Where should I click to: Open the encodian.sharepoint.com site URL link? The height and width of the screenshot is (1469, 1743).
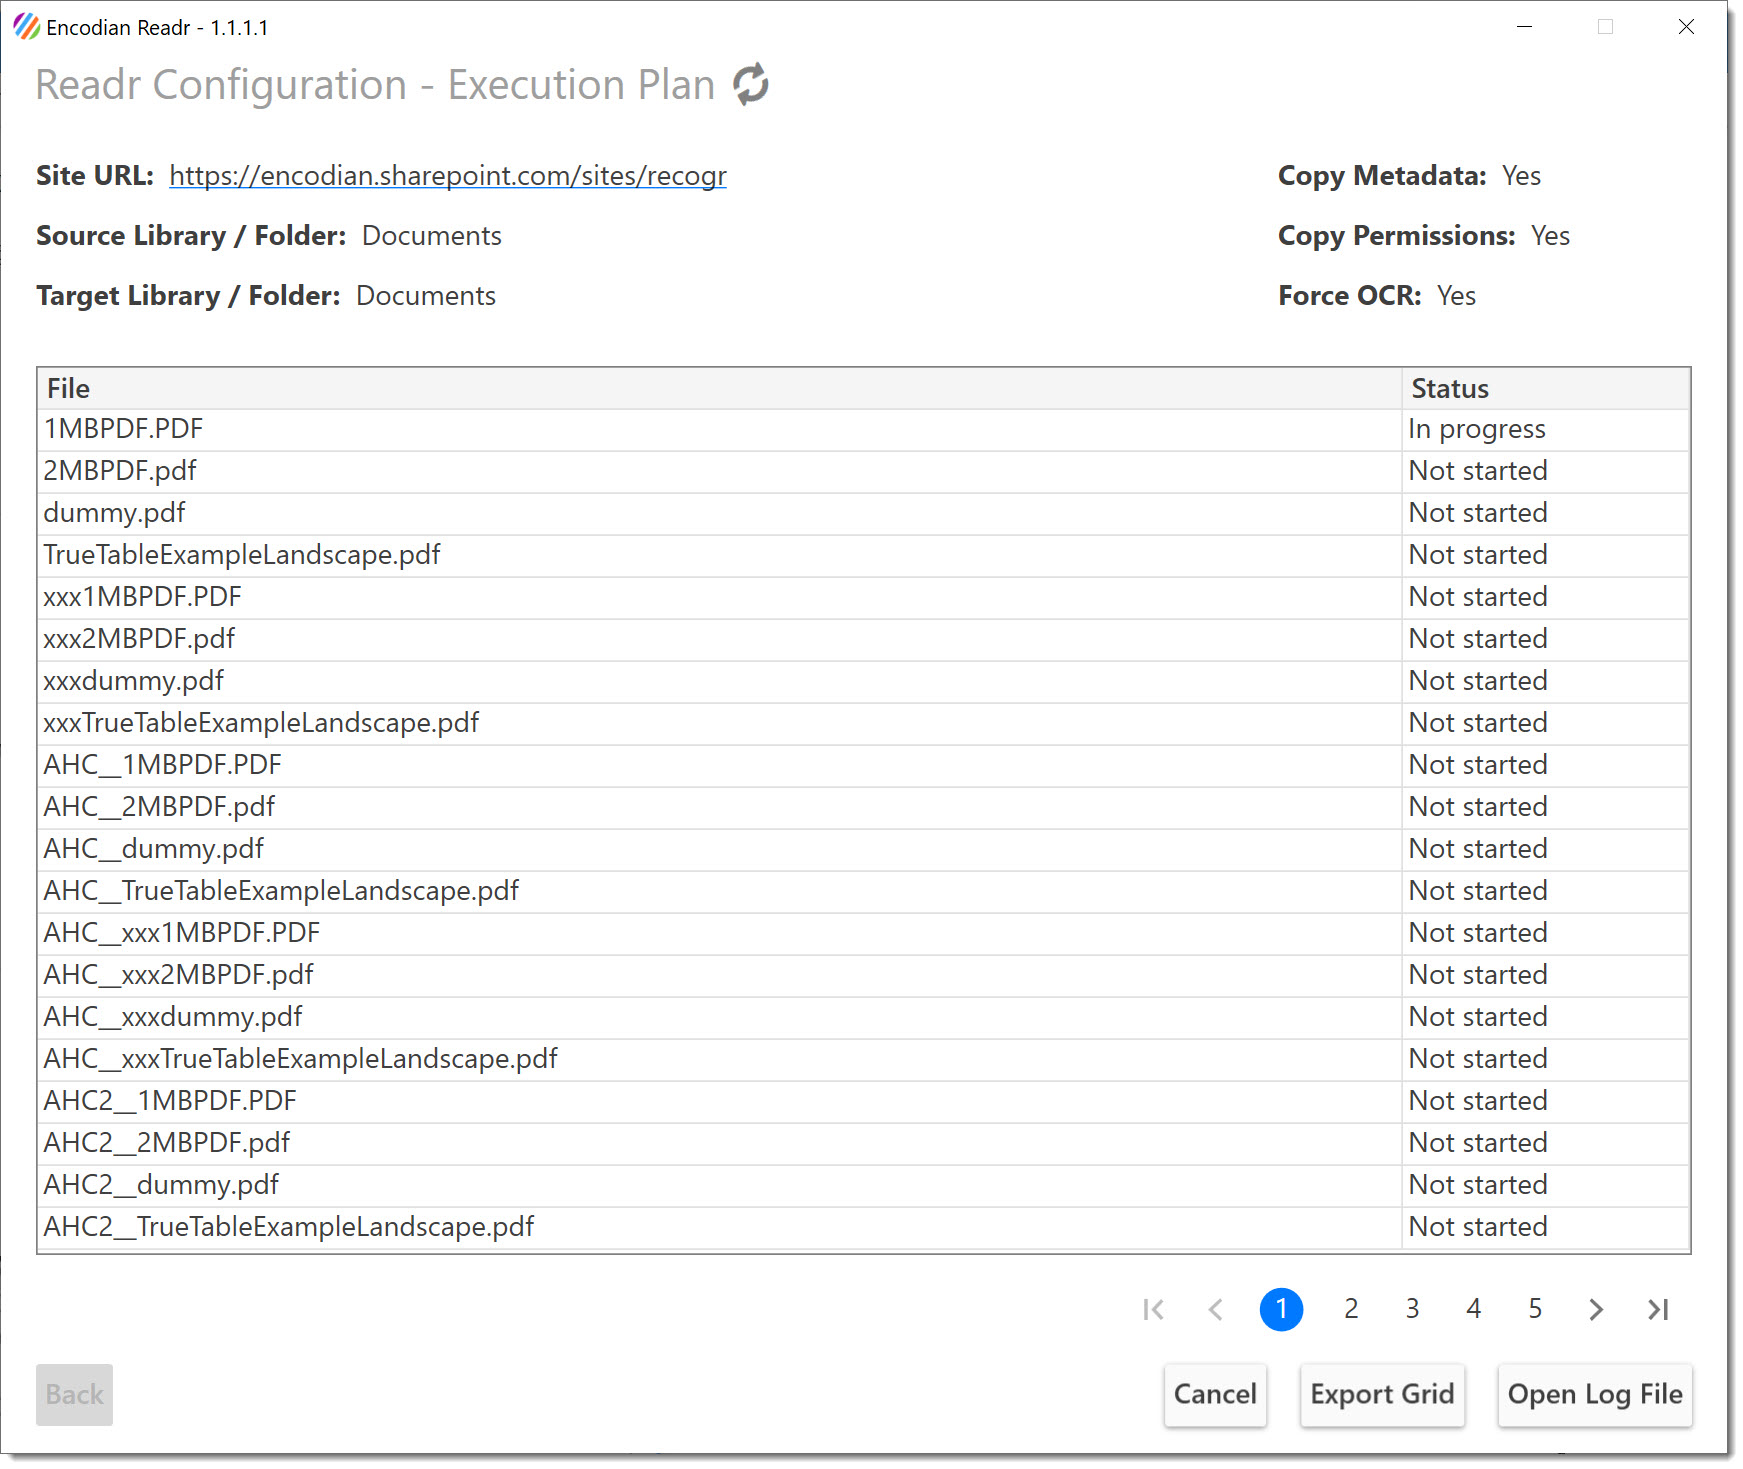pos(448,176)
